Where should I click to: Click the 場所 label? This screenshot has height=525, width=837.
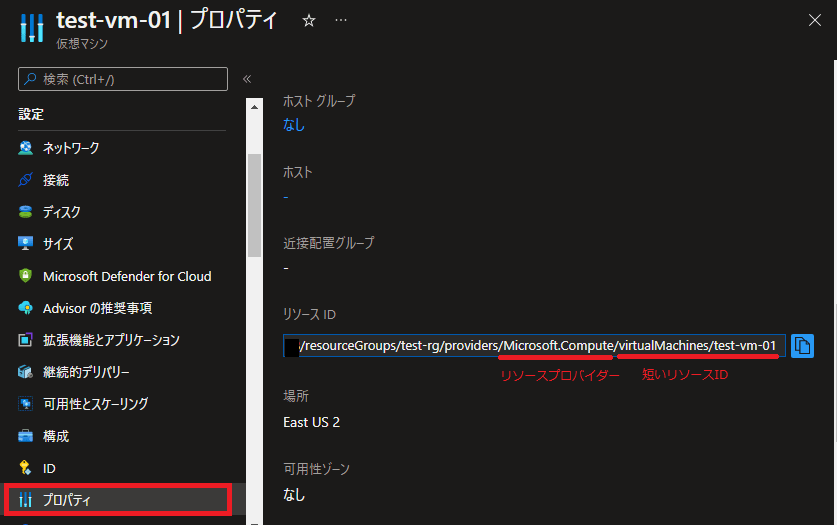296,396
